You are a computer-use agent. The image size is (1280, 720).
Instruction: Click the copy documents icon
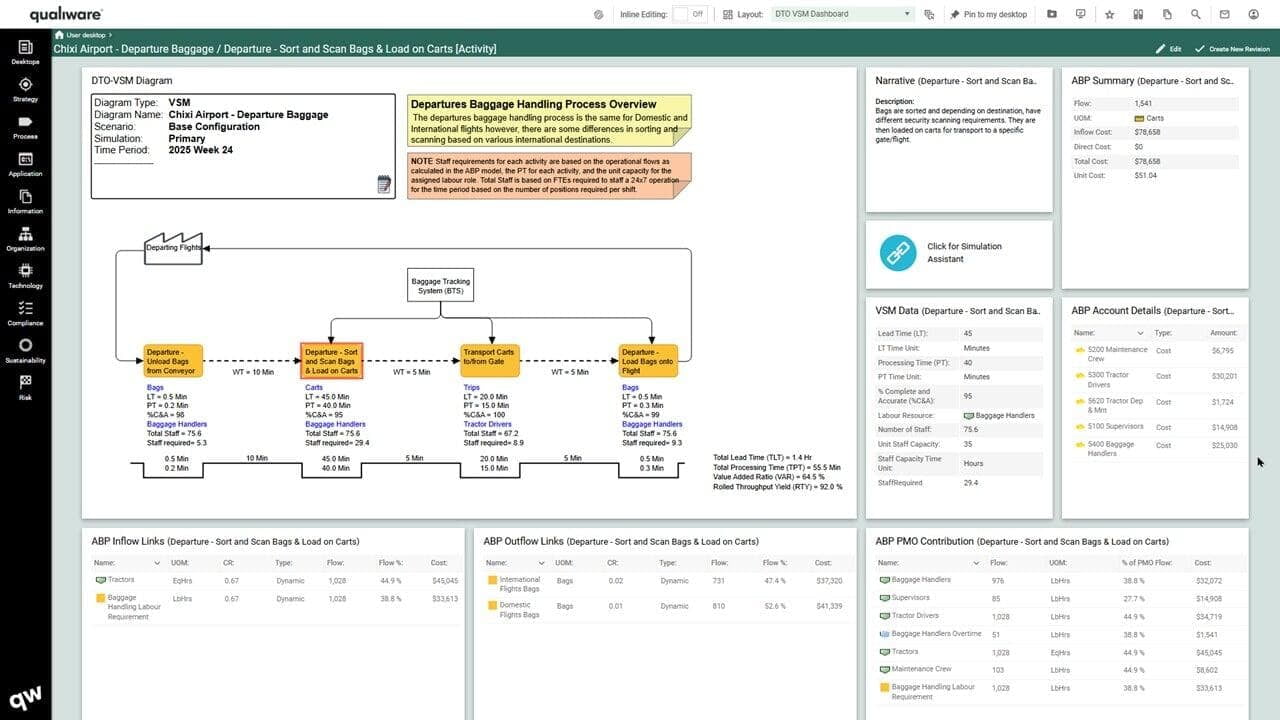click(1167, 14)
